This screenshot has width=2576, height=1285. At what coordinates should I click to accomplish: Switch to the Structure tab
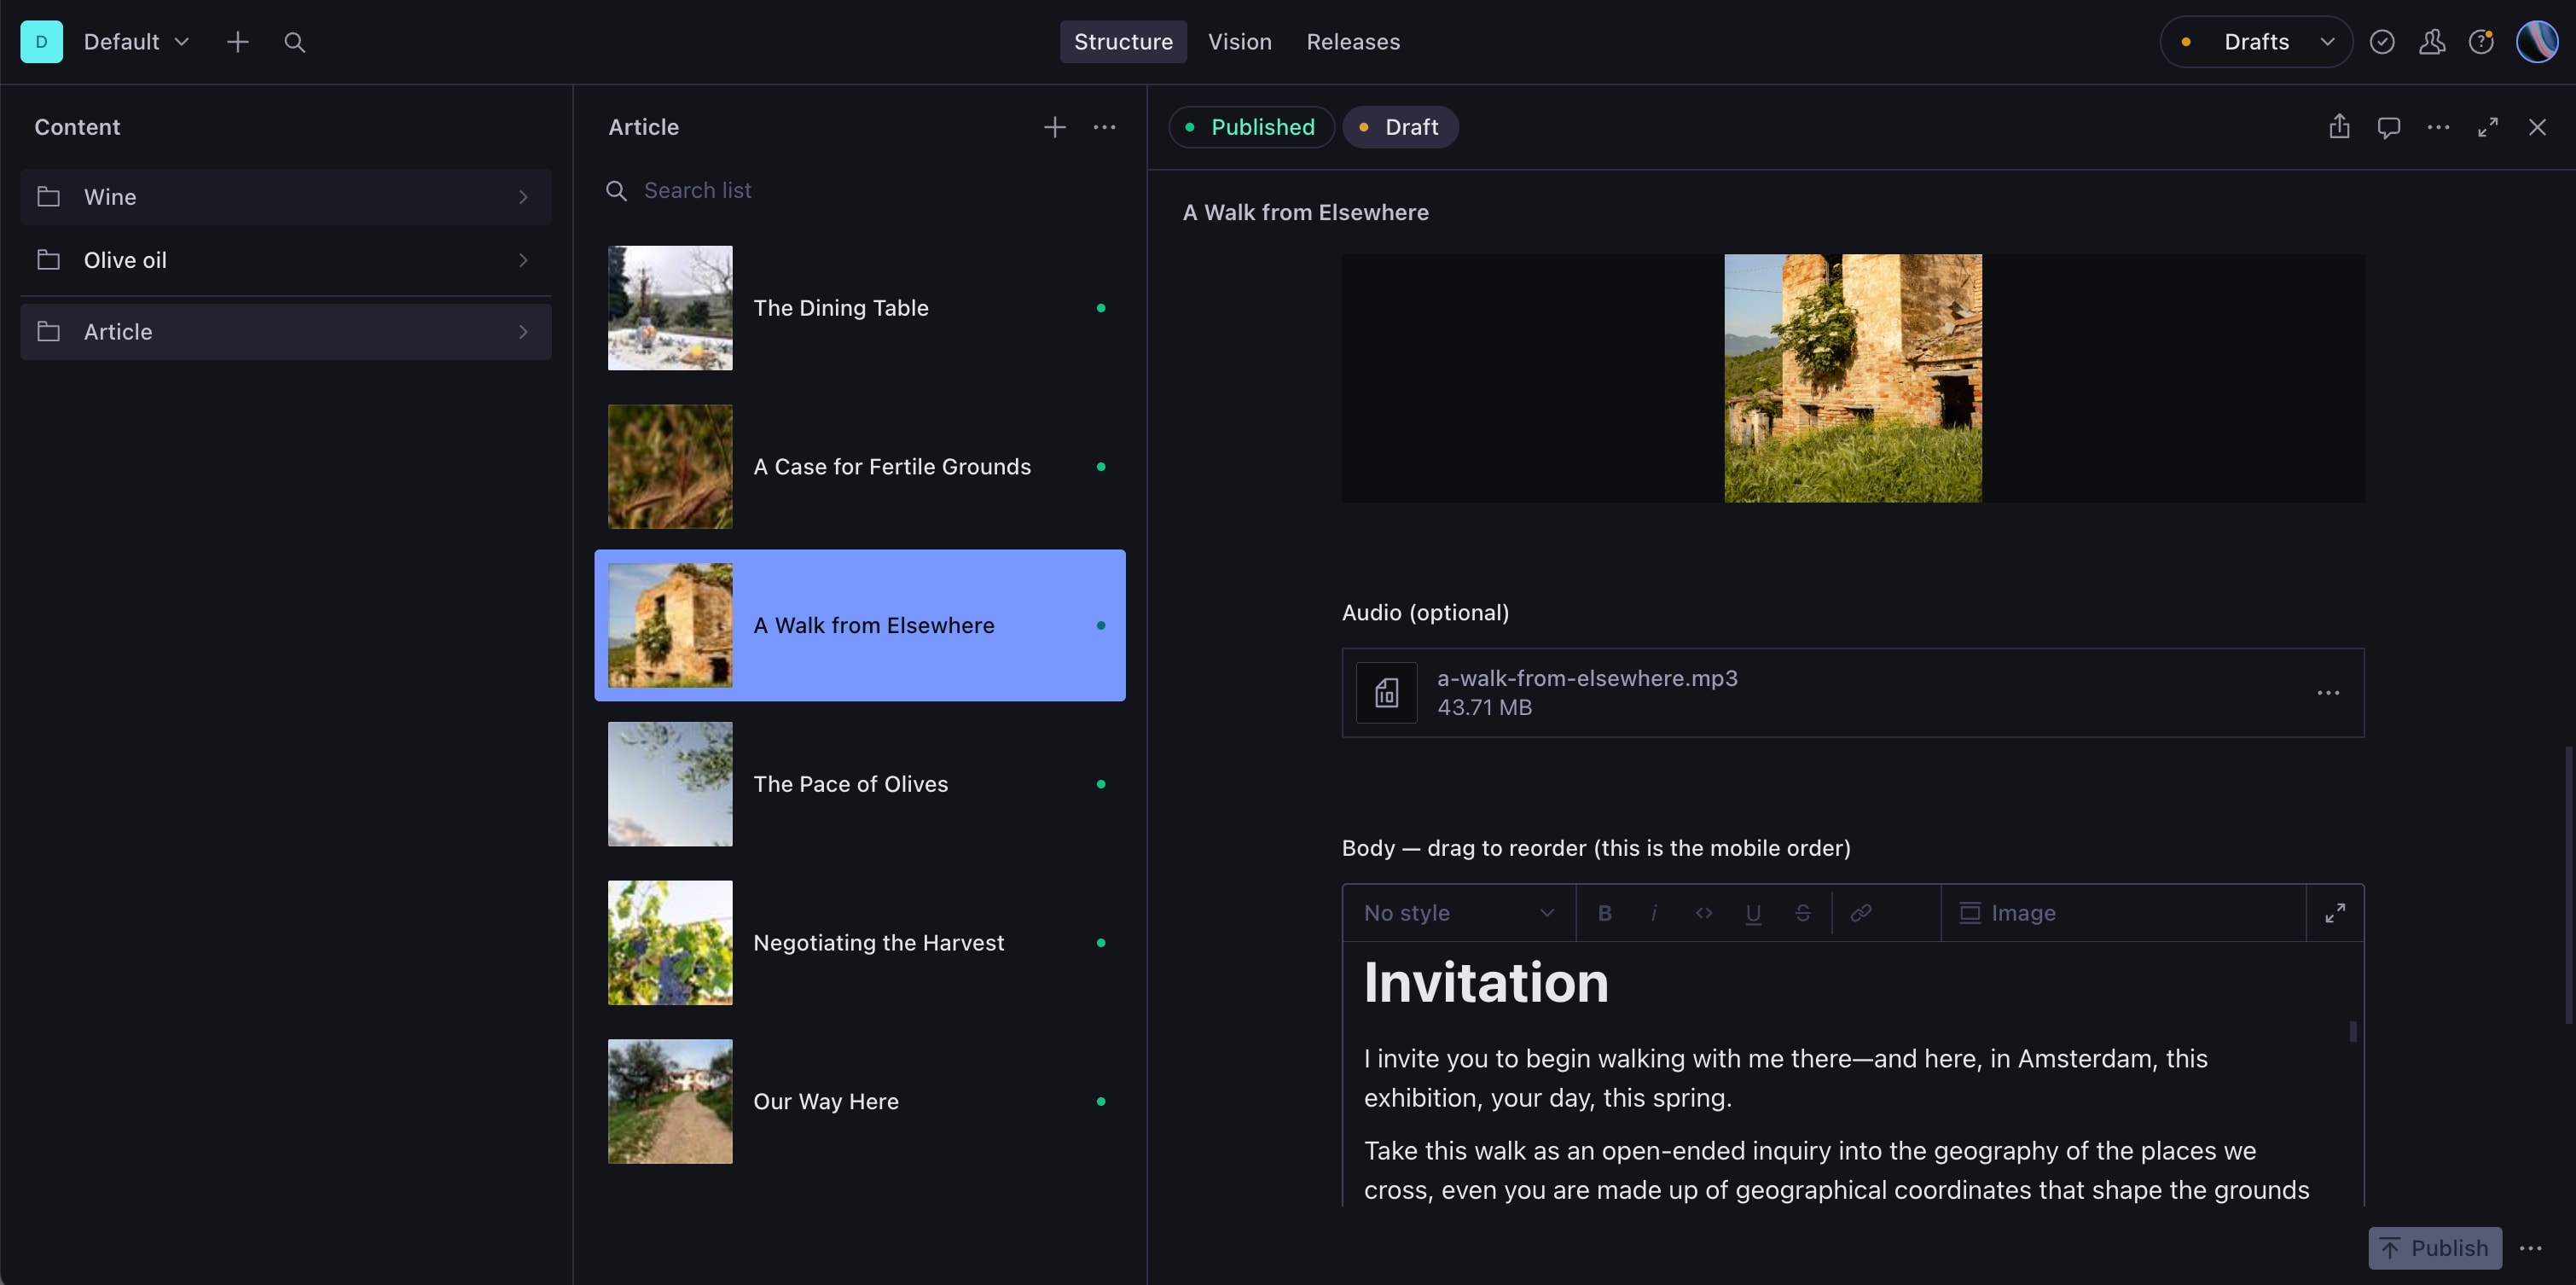1123,42
